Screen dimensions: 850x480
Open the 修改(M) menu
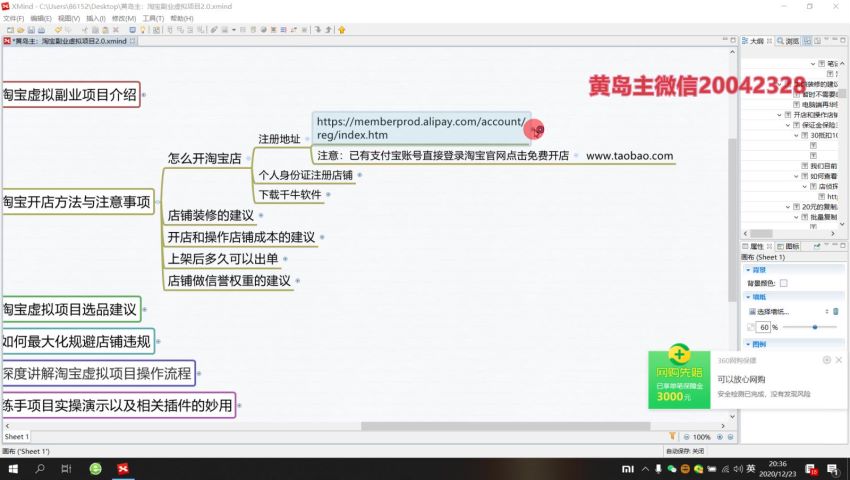tap(124, 18)
